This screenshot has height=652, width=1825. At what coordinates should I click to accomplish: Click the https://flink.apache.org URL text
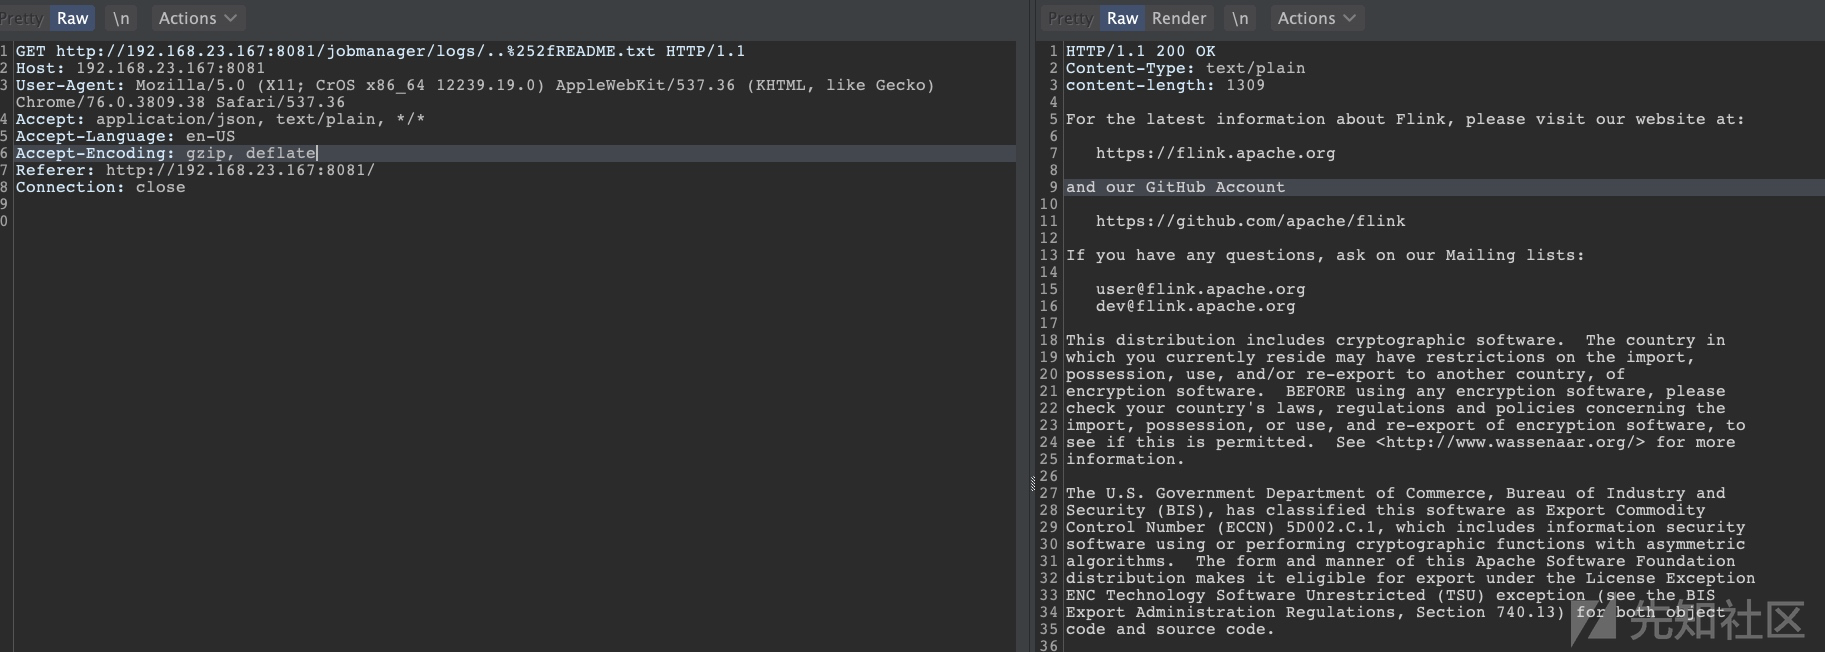tap(1215, 153)
